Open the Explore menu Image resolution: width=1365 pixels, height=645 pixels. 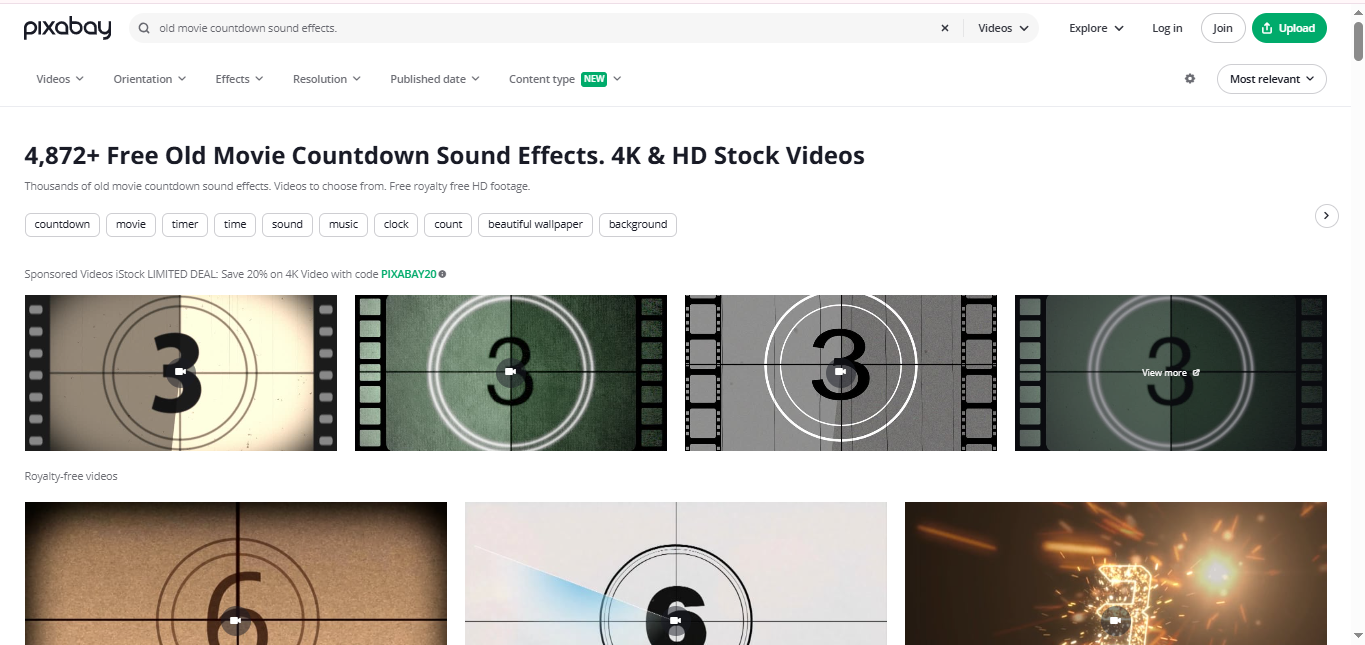[1094, 28]
